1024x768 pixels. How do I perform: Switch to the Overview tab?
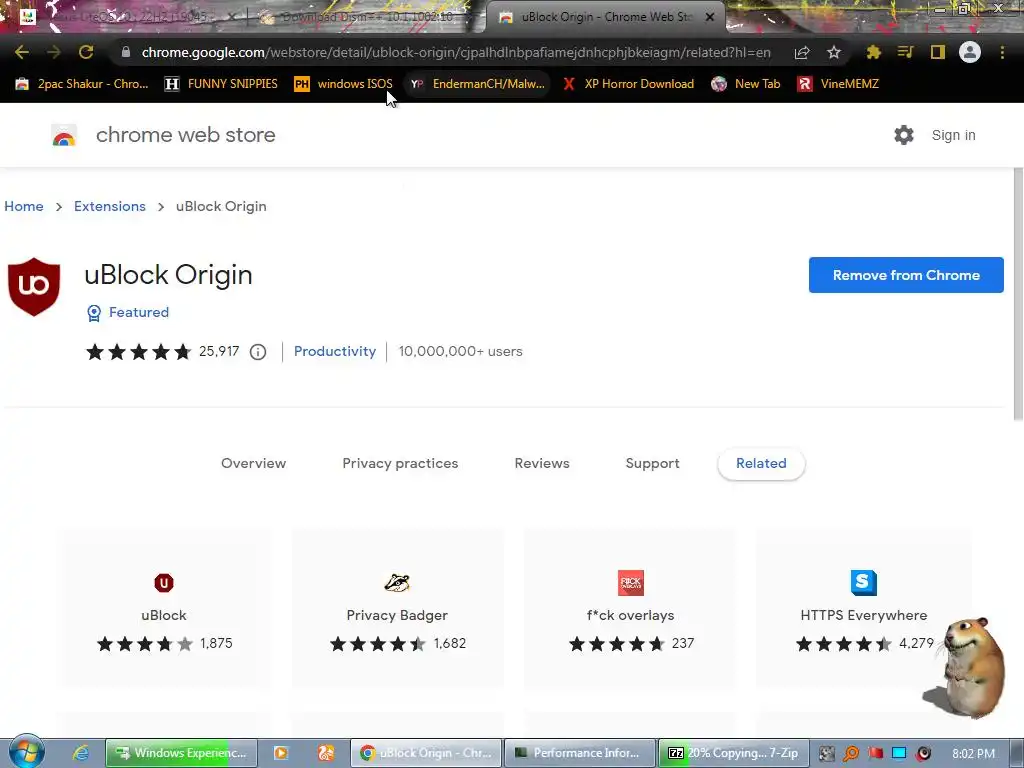coord(253,463)
